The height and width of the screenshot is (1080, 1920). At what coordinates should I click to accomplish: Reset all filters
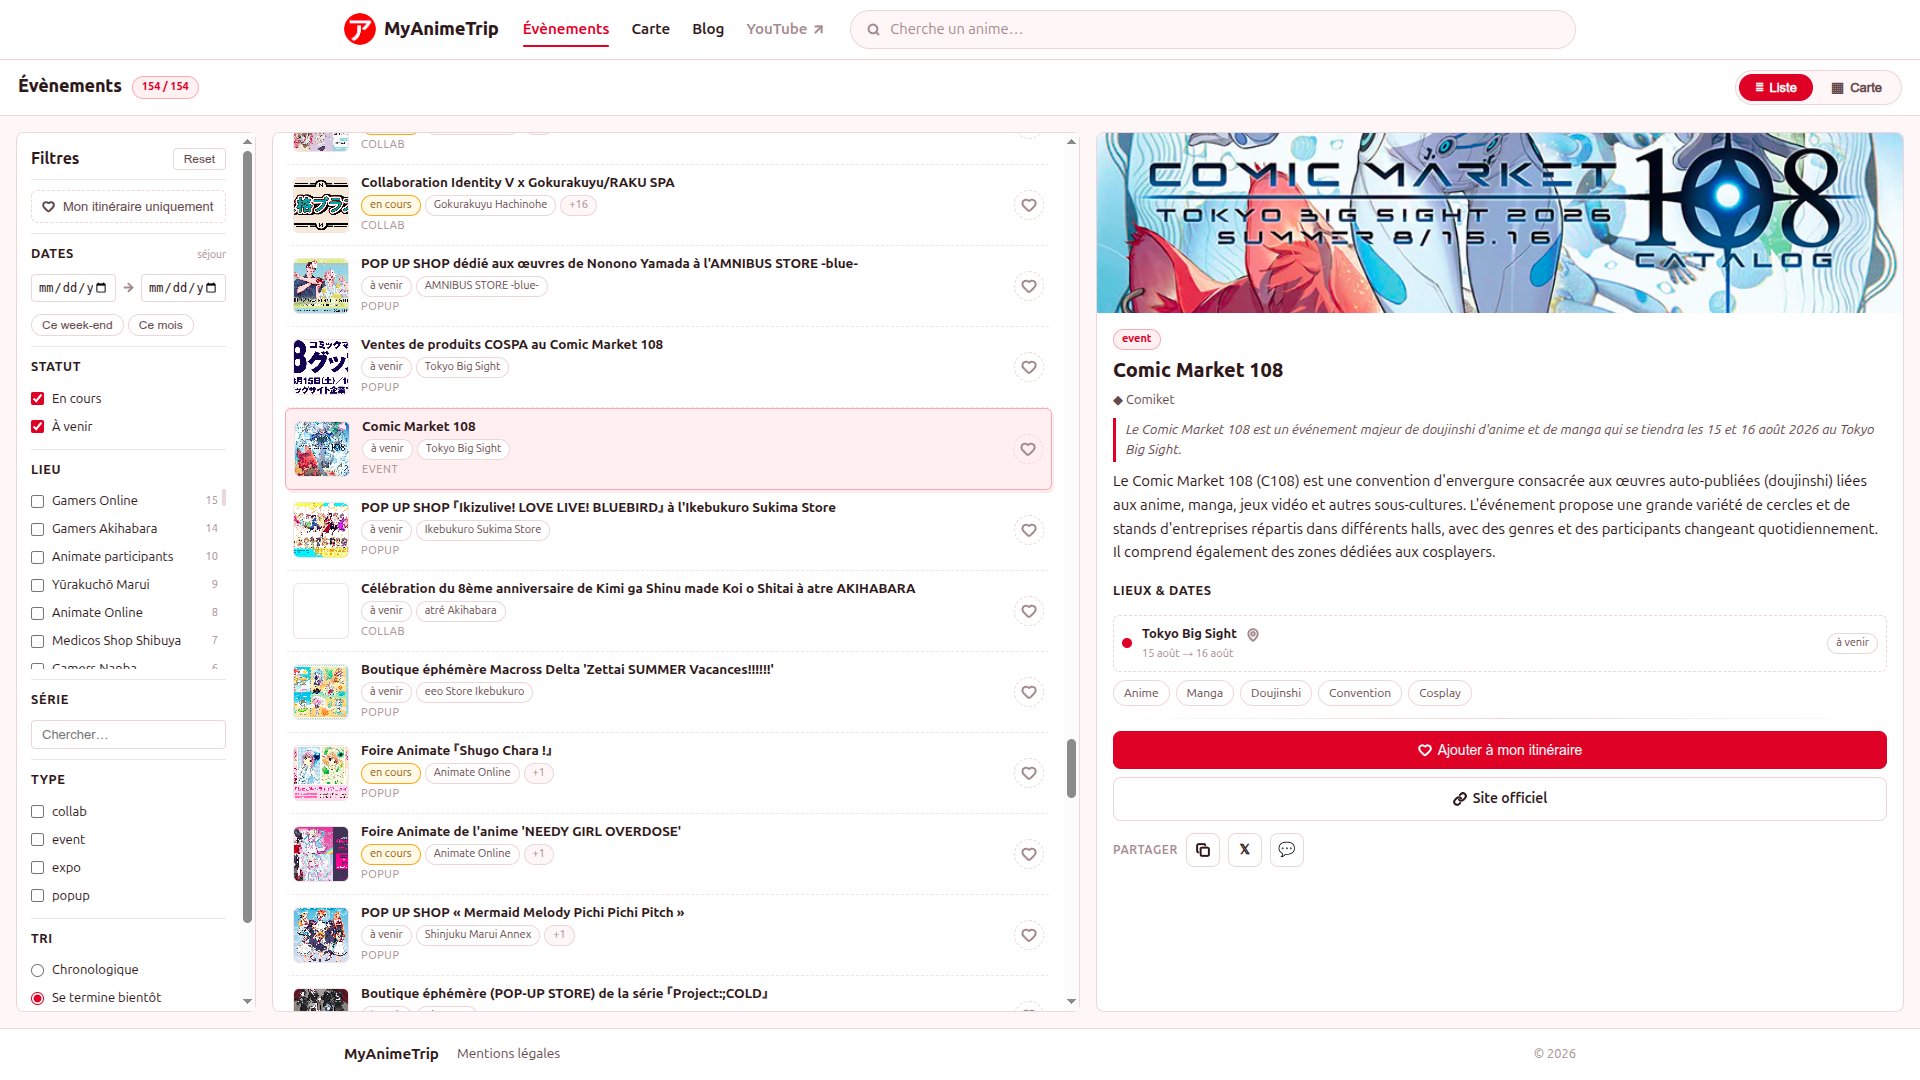(199, 159)
